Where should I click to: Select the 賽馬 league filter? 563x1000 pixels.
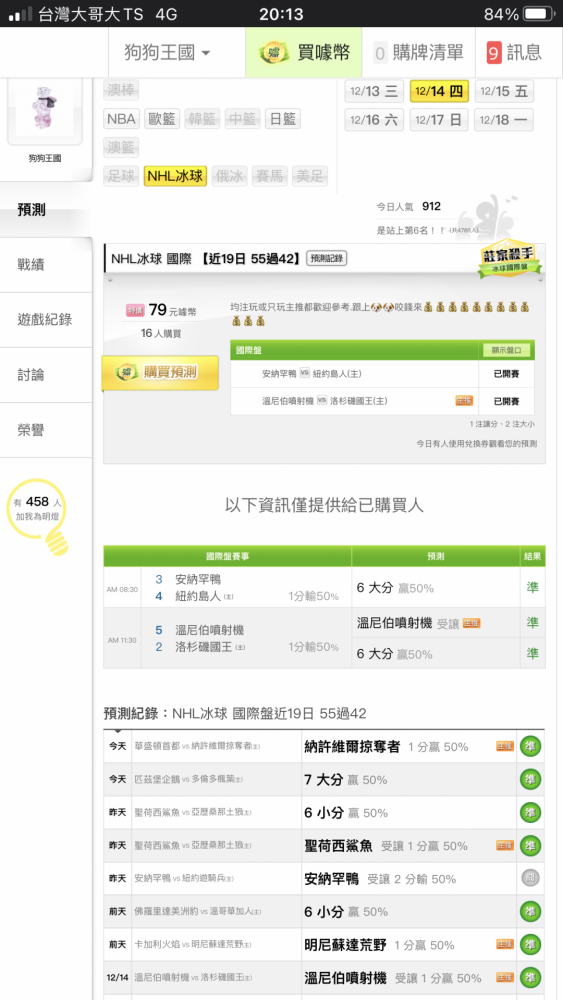coord(270,175)
